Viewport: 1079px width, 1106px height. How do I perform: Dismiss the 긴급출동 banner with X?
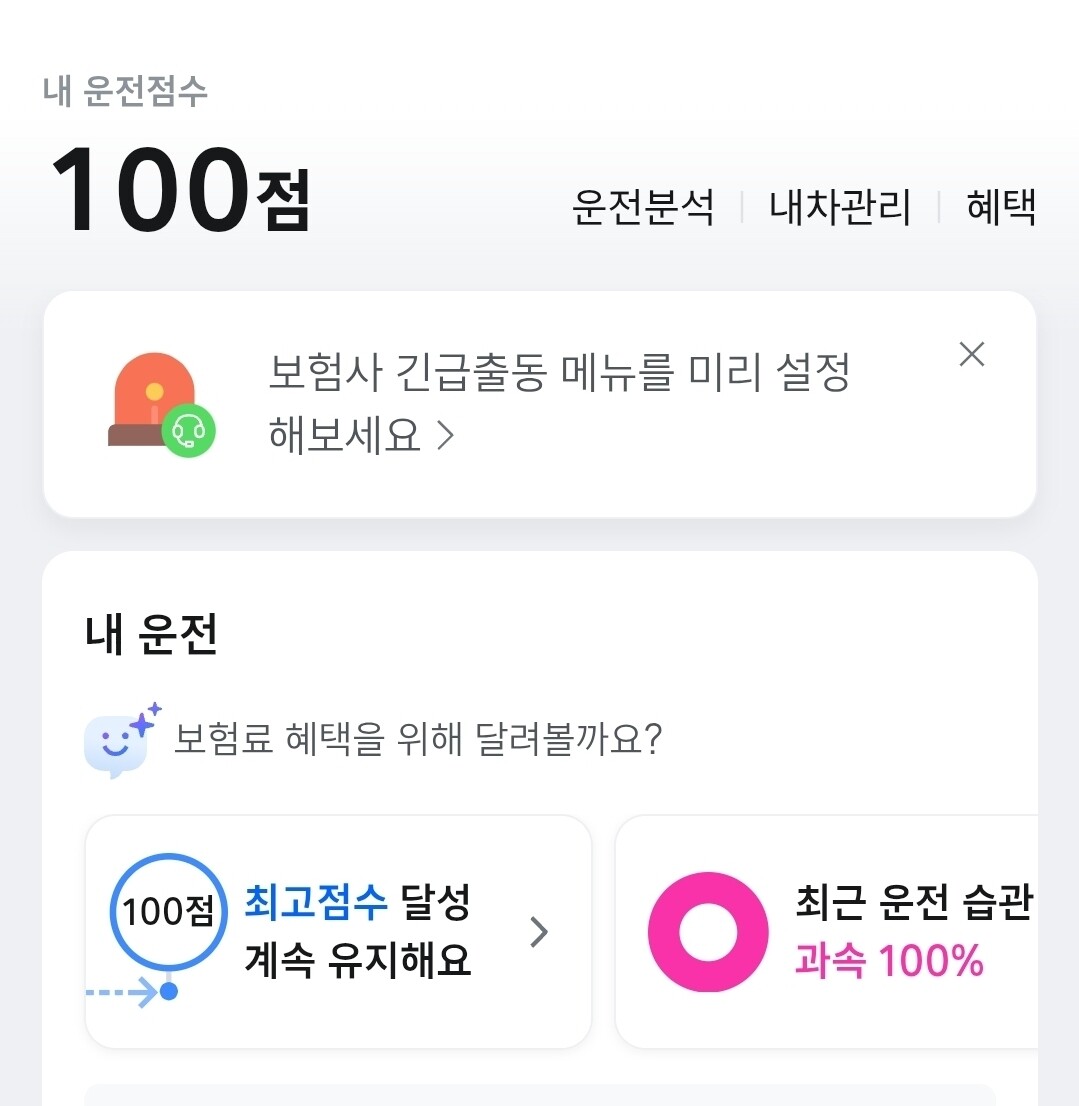[971, 354]
